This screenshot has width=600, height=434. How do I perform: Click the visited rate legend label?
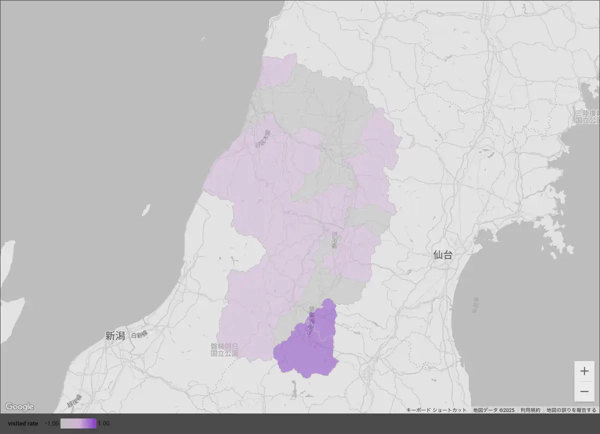click(23, 423)
